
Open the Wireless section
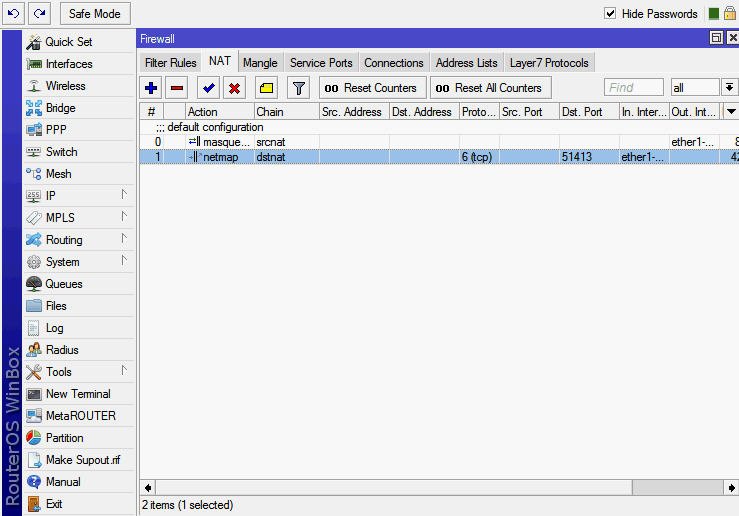coord(79,86)
